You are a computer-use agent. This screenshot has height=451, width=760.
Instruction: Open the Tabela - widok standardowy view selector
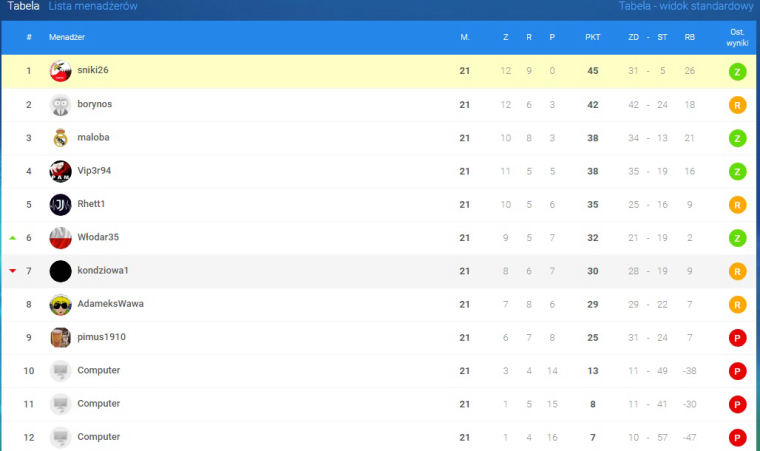click(685, 6)
